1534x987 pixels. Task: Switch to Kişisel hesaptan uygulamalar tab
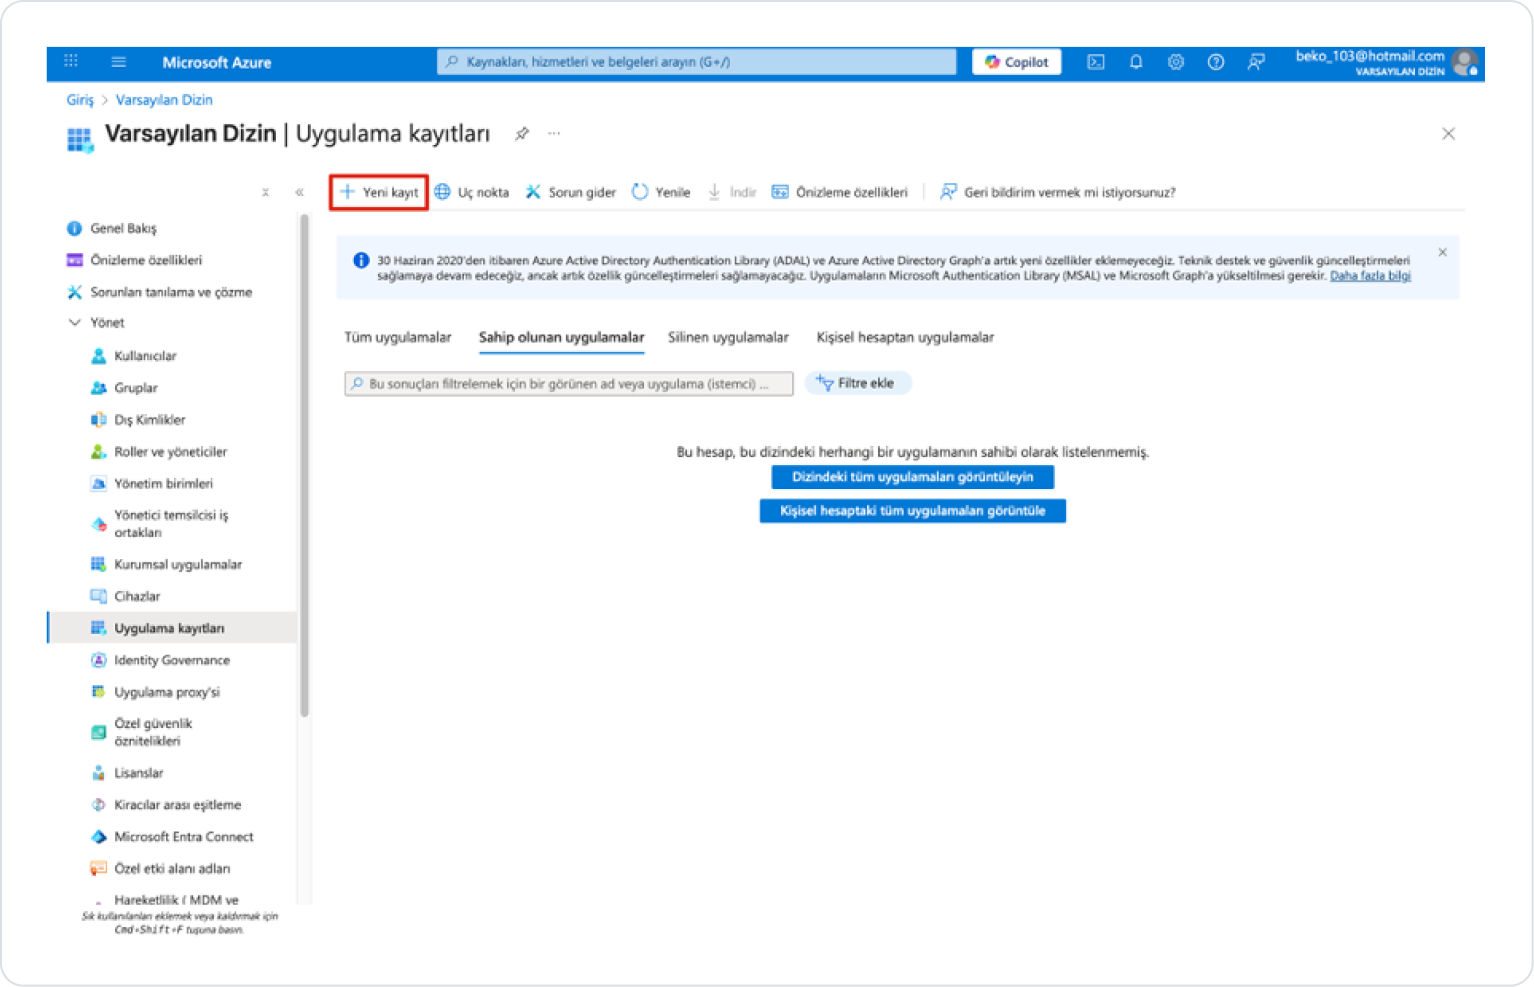pyautogui.click(x=905, y=338)
